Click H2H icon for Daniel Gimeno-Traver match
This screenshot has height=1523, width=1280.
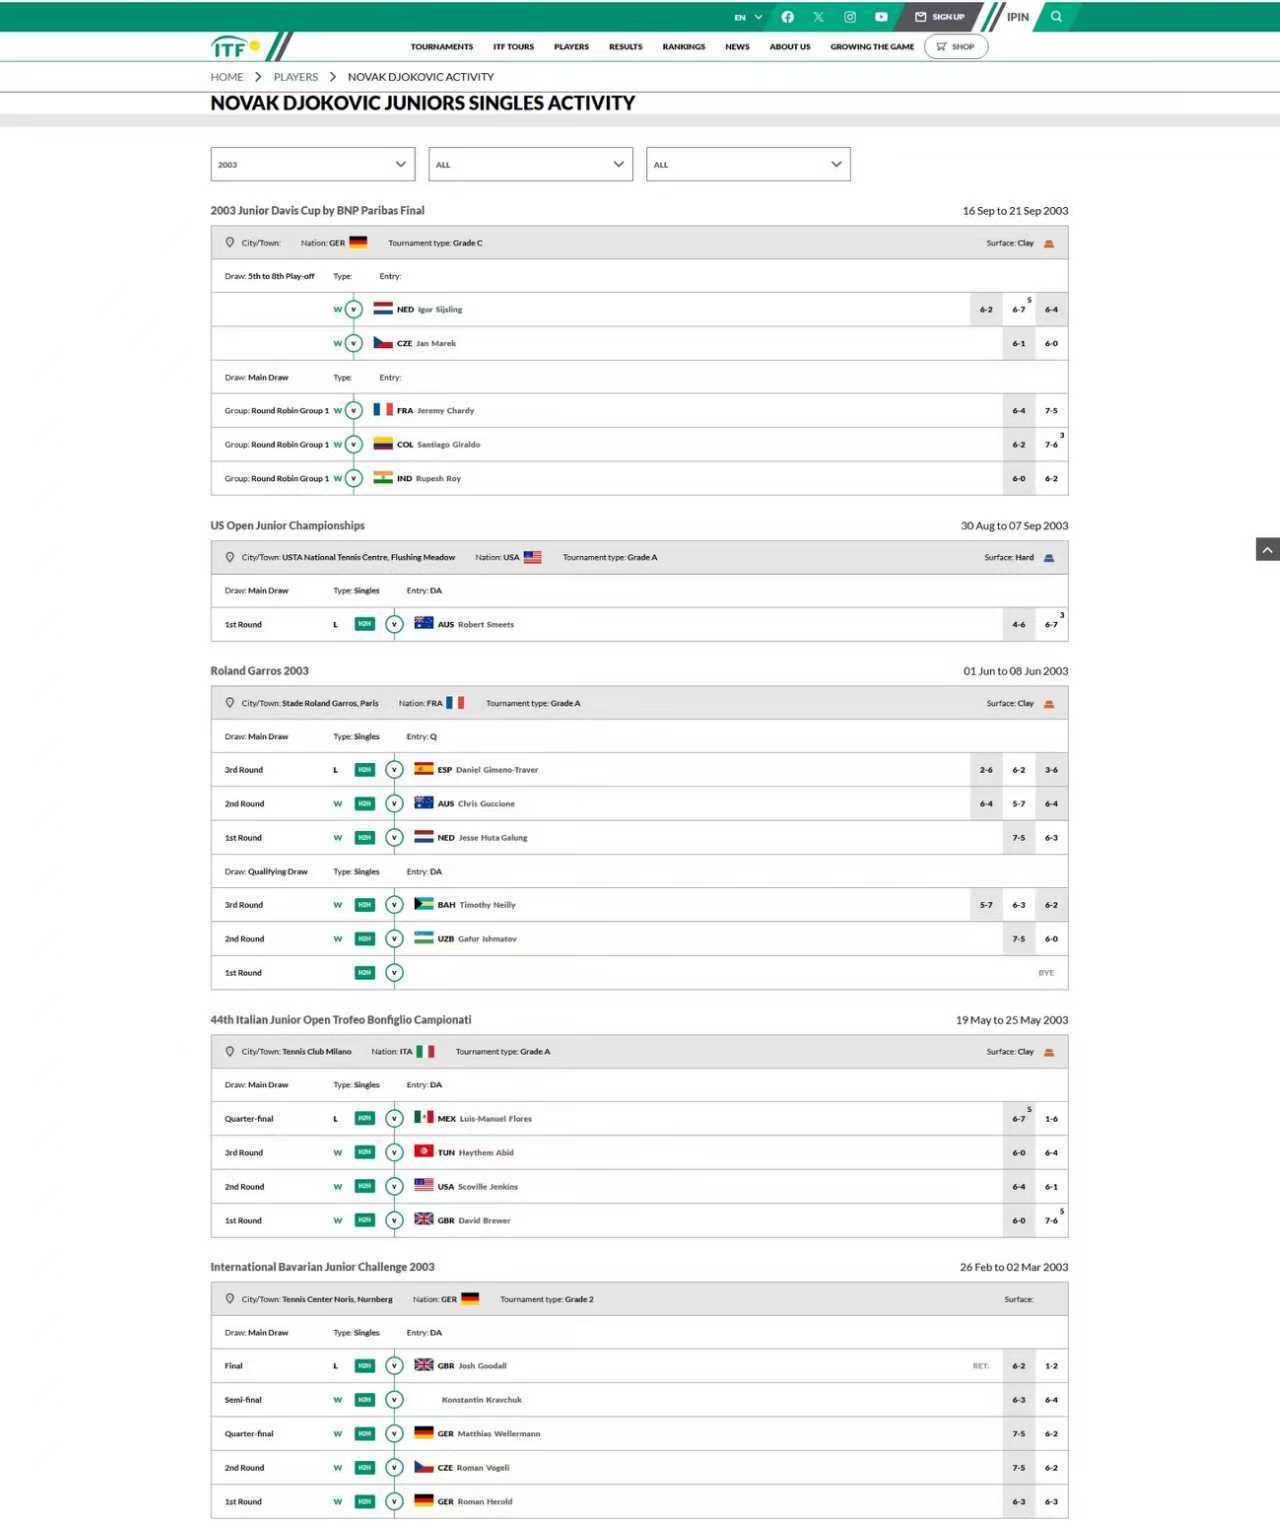coord(365,770)
